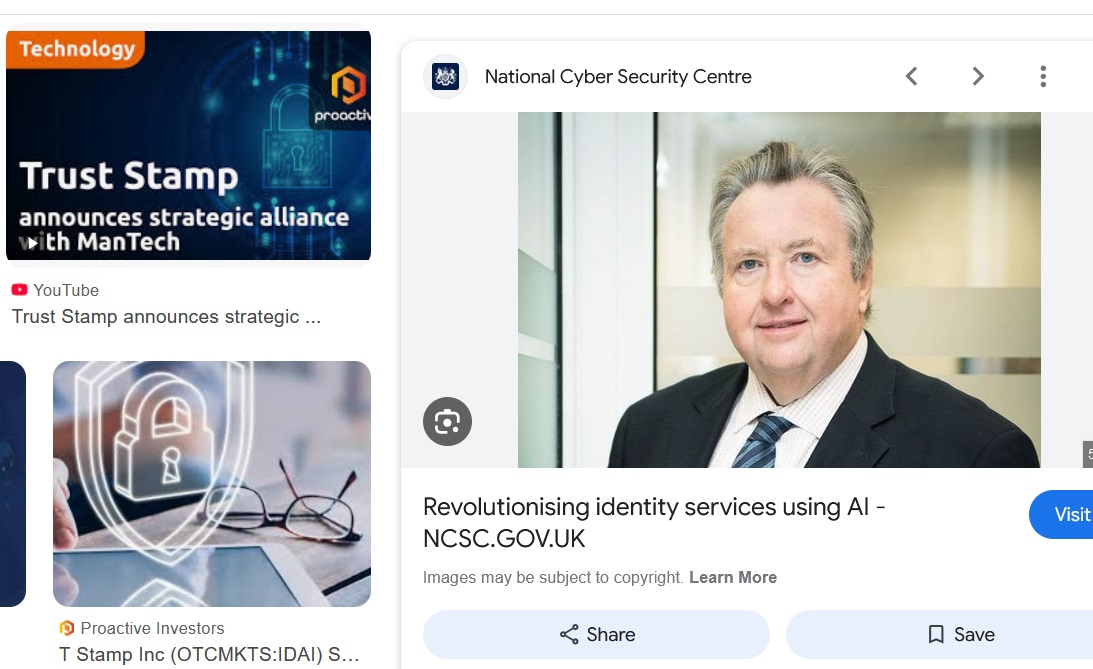Click the large portrait preview image
The height and width of the screenshot is (669, 1093).
point(779,290)
